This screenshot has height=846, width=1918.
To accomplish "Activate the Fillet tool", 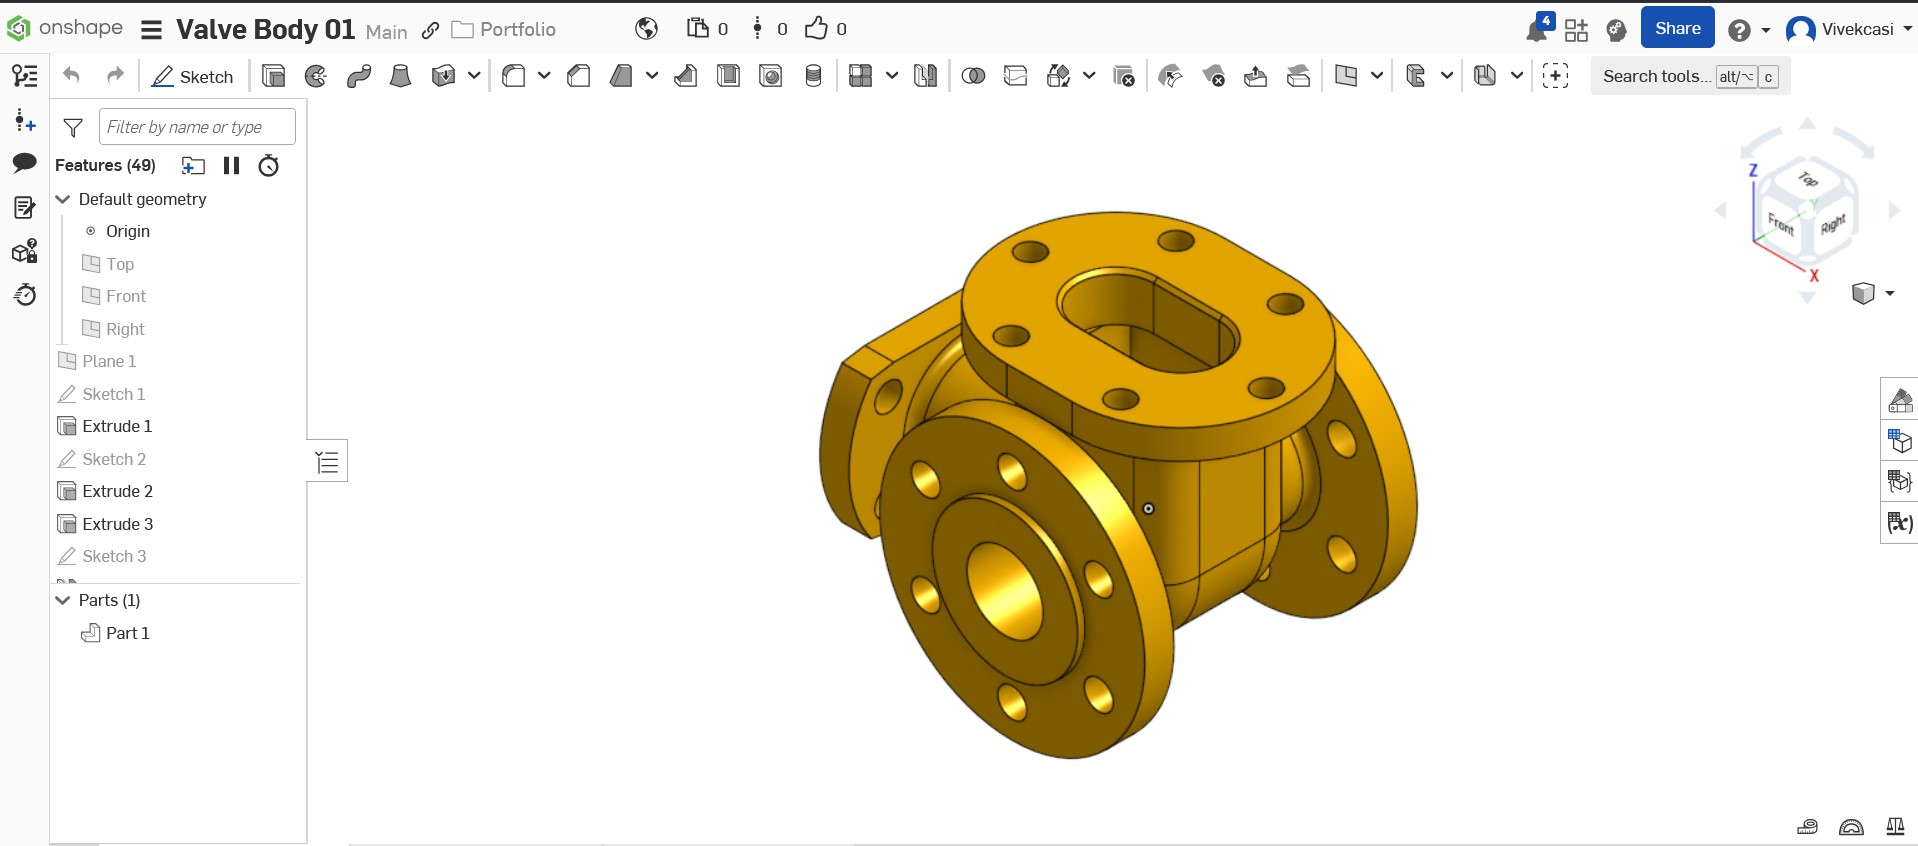I will coord(514,76).
